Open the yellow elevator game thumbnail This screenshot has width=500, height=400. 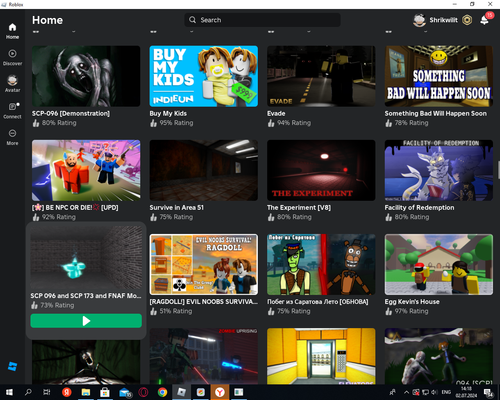click(321, 356)
